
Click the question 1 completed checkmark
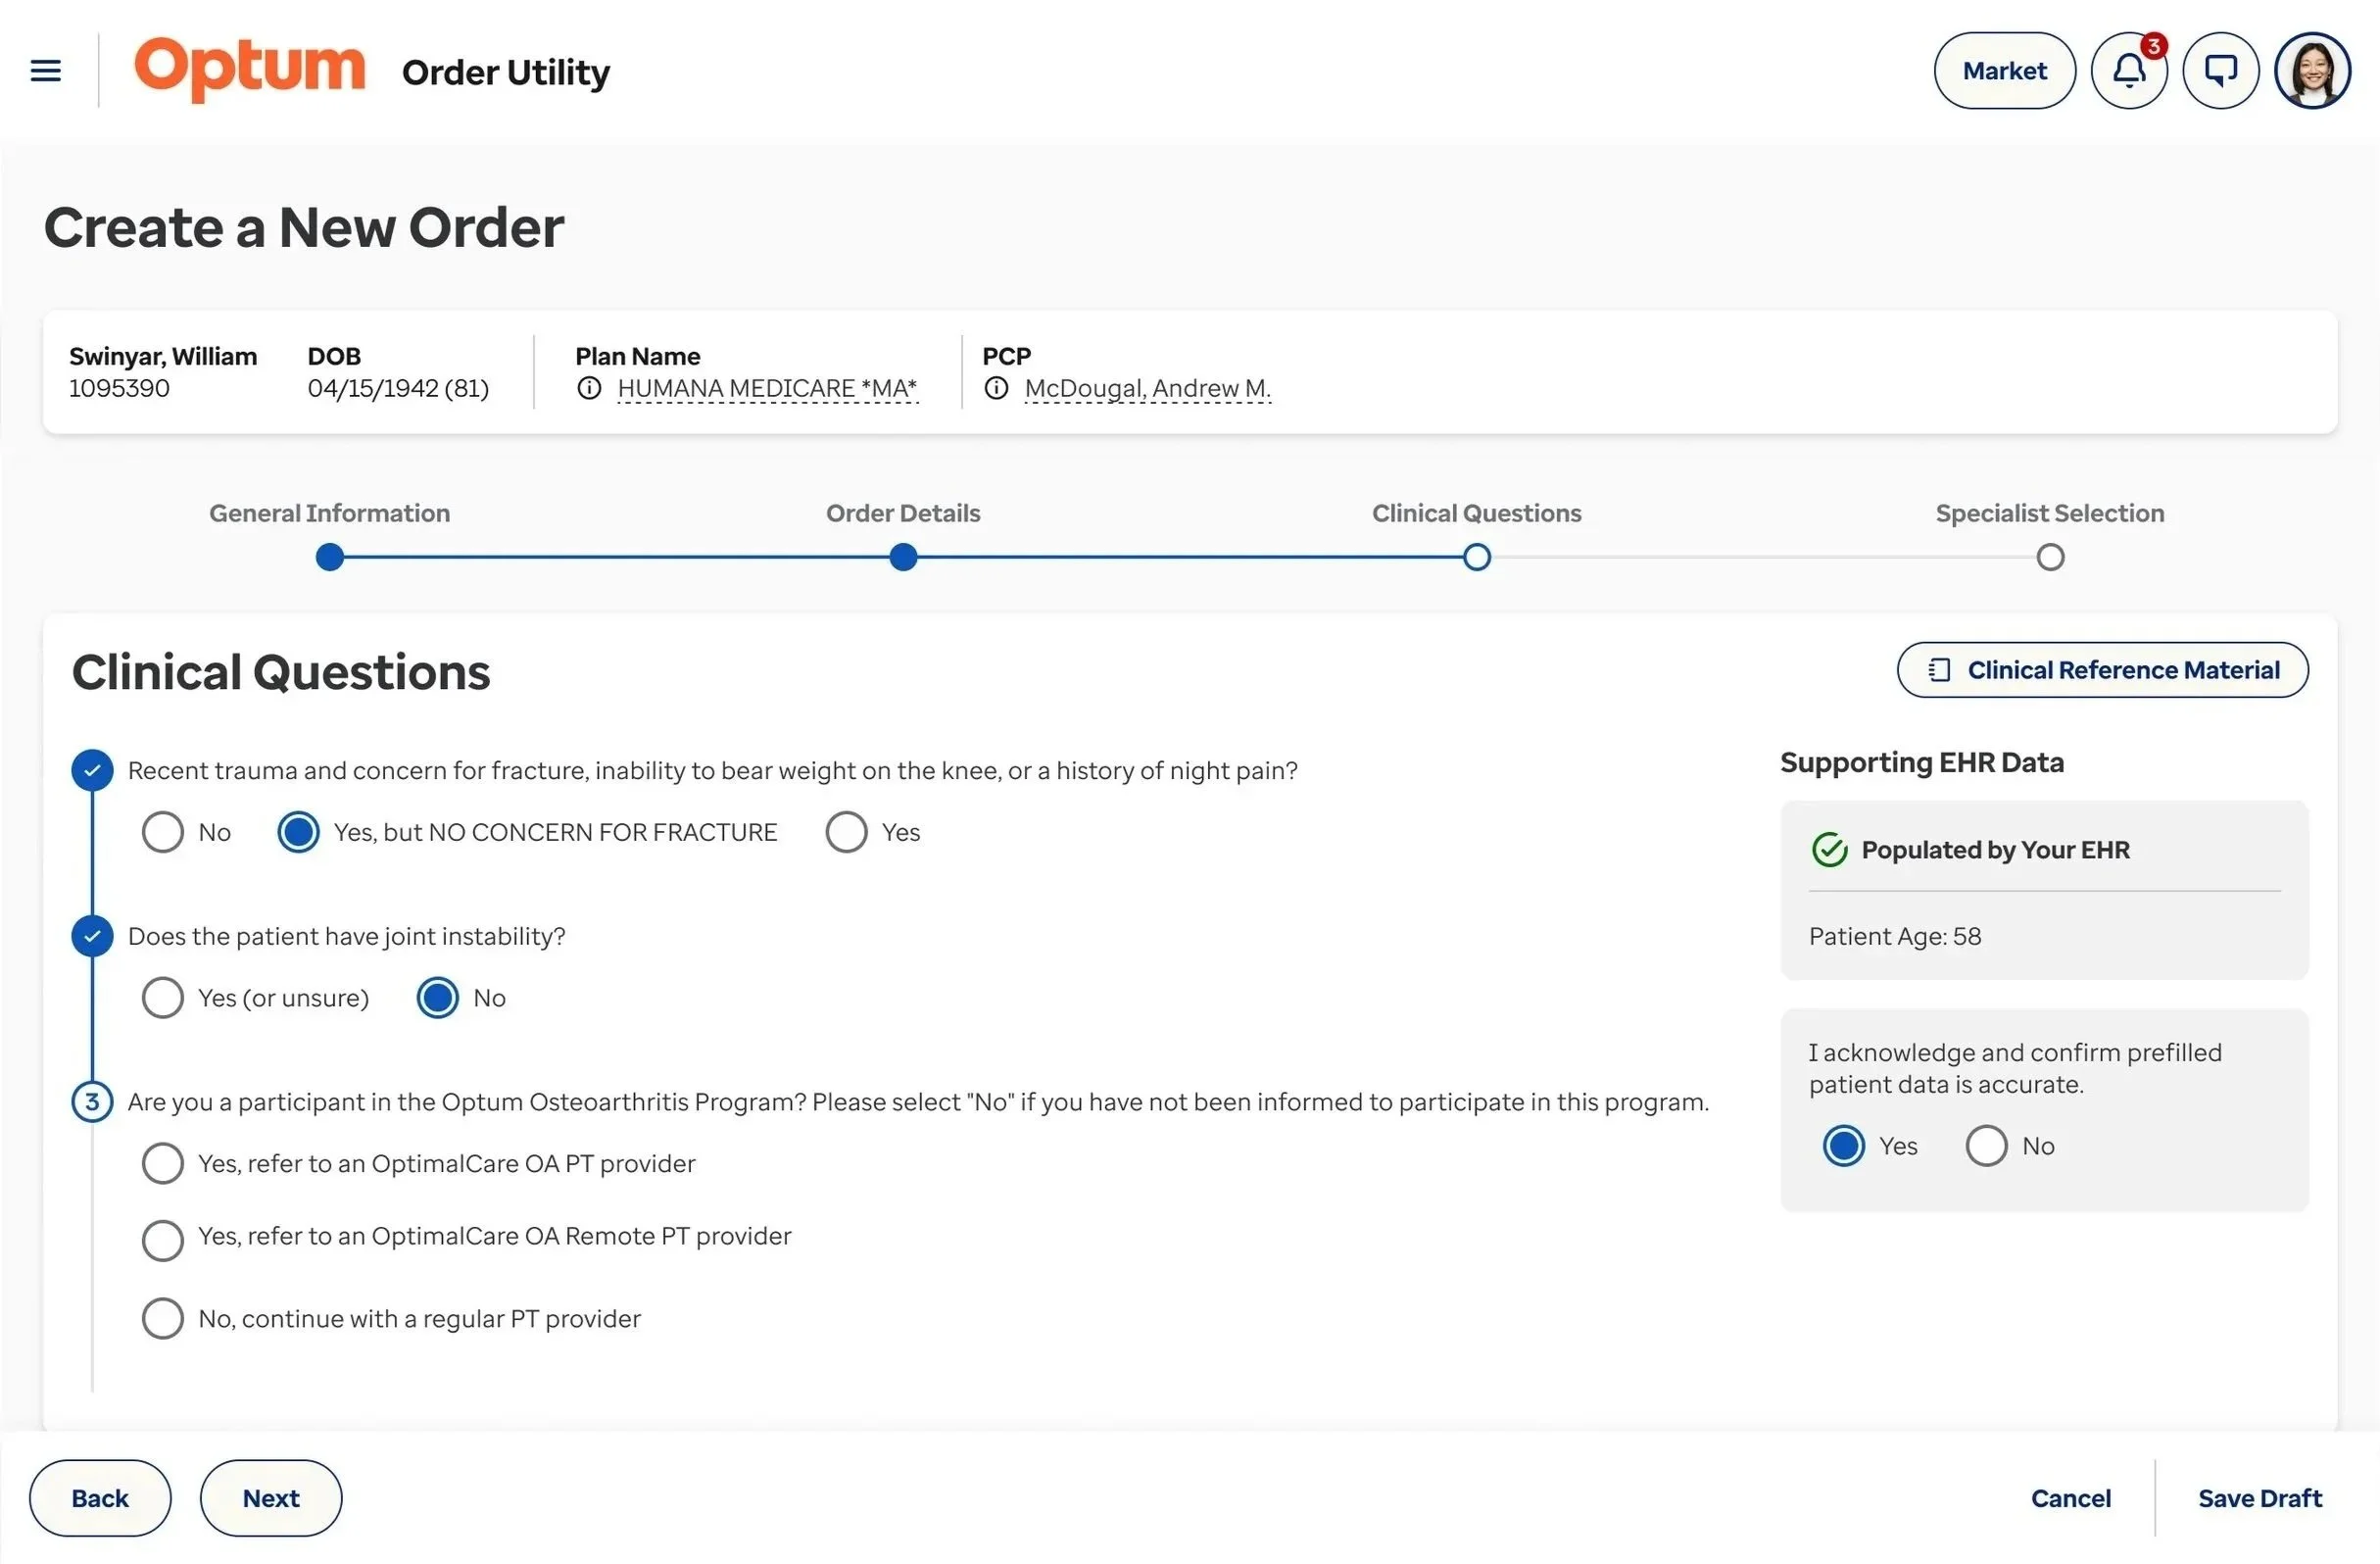click(x=92, y=770)
